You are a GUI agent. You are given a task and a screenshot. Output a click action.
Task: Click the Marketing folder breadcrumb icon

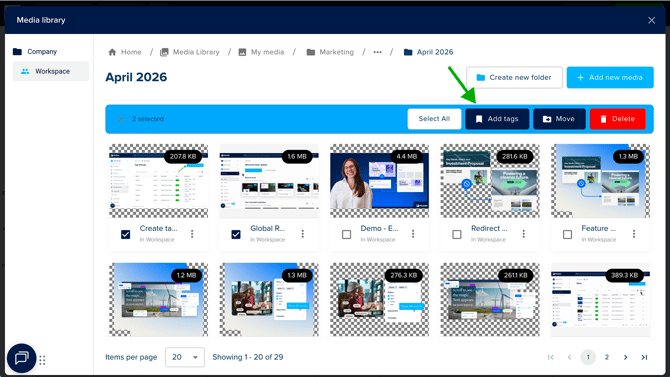pyautogui.click(x=311, y=52)
